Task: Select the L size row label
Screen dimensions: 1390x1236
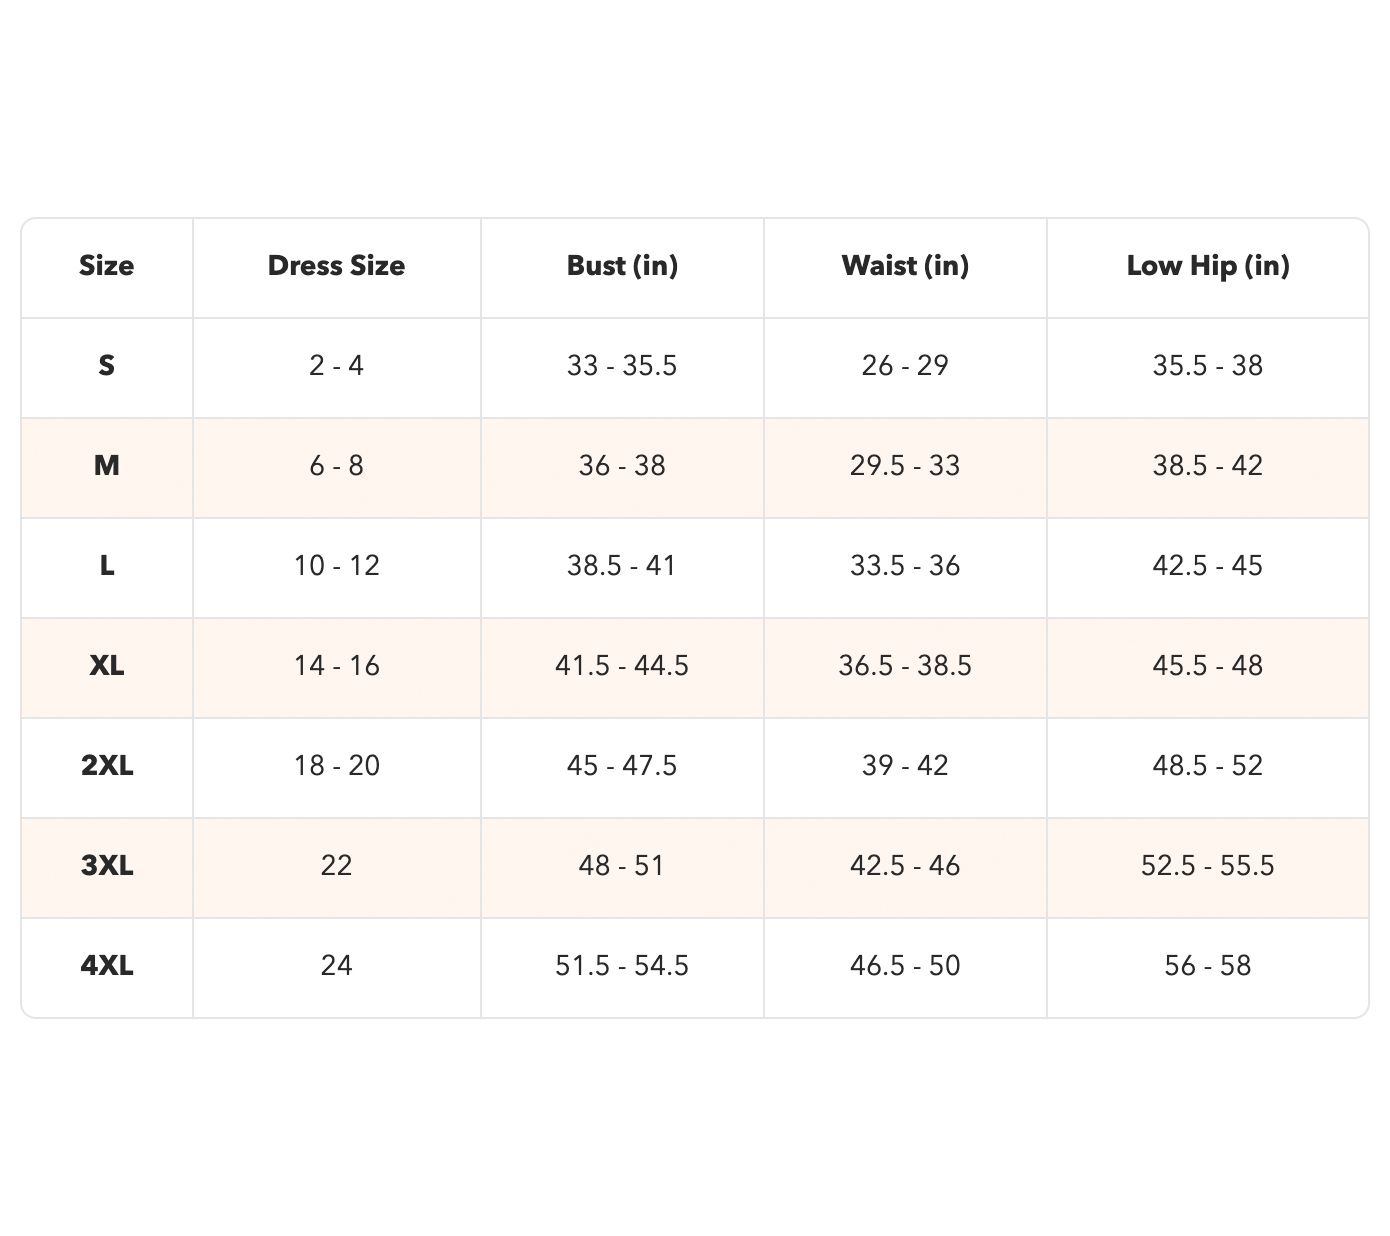Action: click(106, 566)
